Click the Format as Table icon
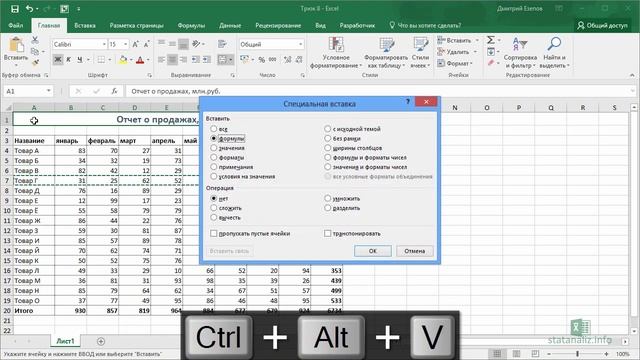The height and width of the screenshot is (360, 640). pyautogui.click(x=386, y=44)
